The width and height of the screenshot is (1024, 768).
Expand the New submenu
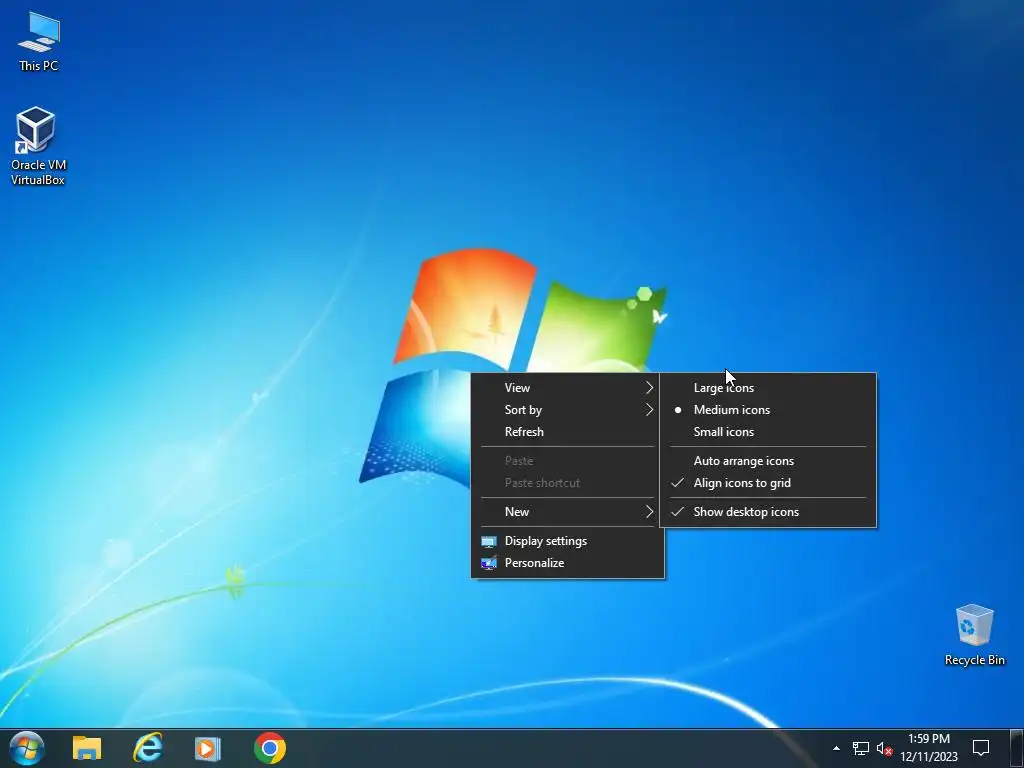pos(568,512)
